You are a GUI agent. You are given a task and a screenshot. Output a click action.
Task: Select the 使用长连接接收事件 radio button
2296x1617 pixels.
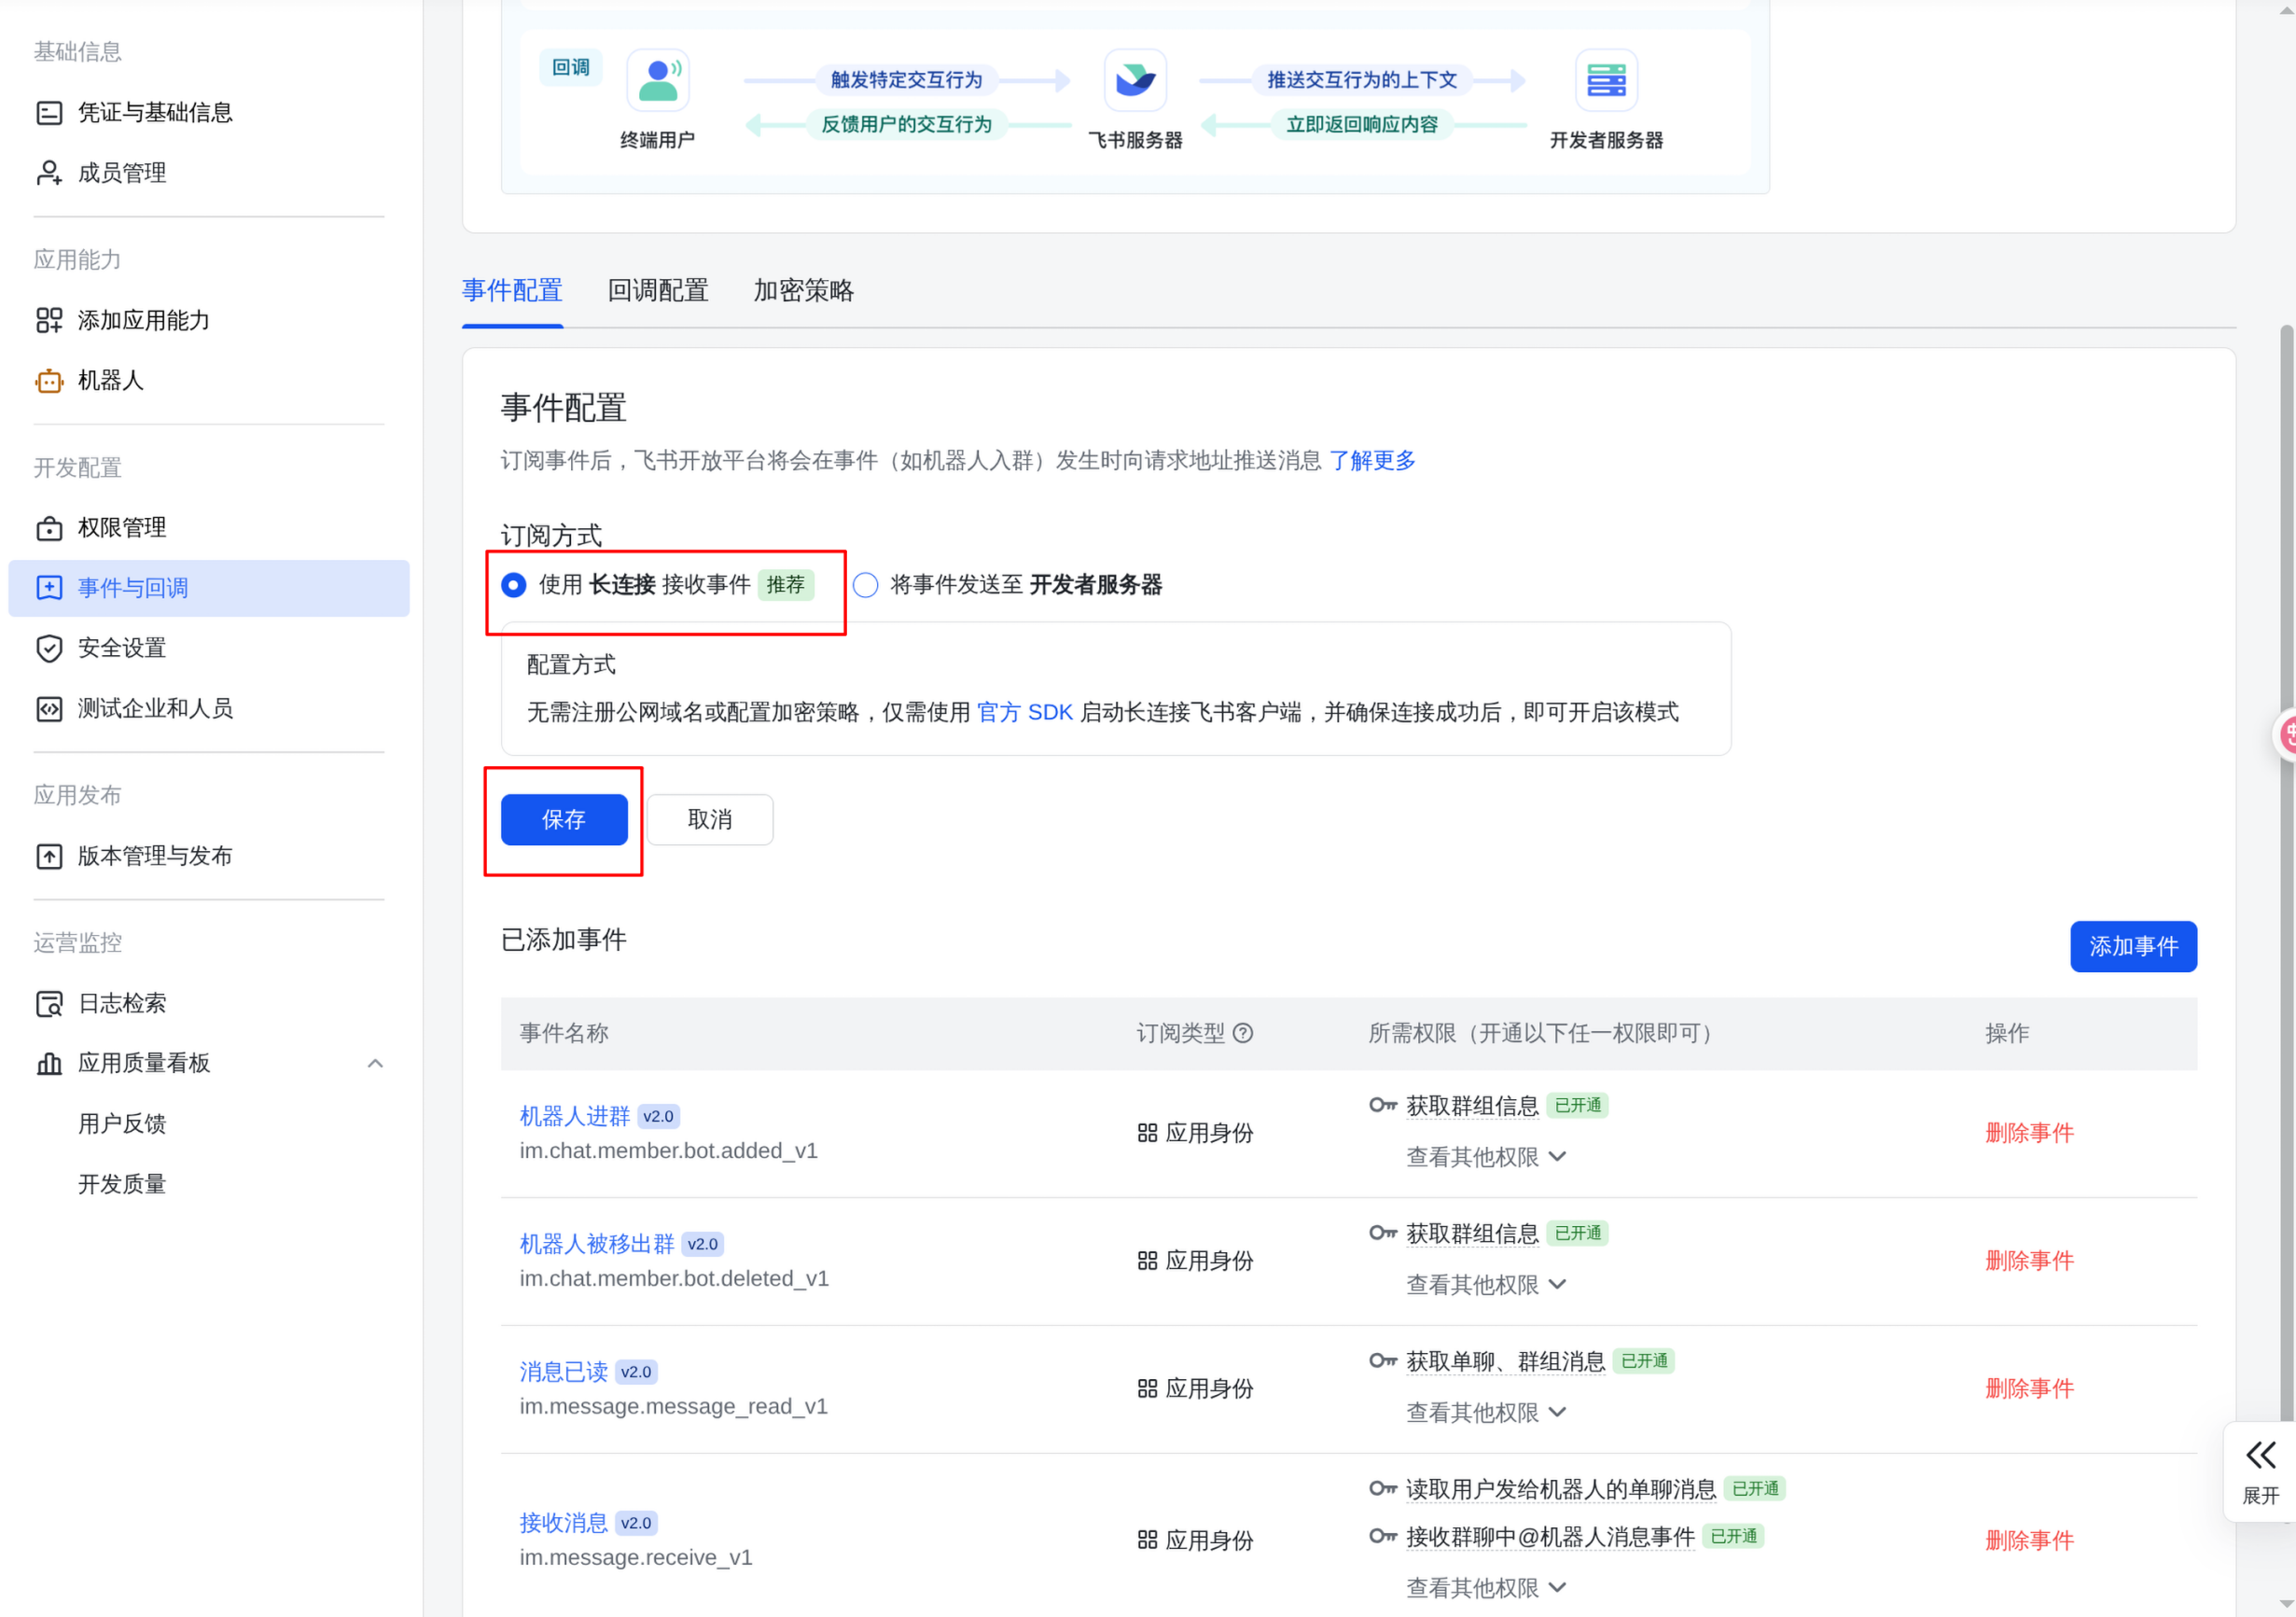[x=514, y=585]
